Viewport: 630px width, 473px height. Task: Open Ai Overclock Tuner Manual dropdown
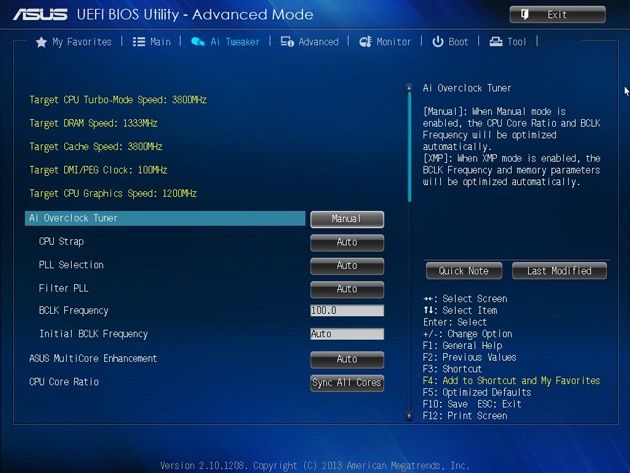click(x=347, y=219)
